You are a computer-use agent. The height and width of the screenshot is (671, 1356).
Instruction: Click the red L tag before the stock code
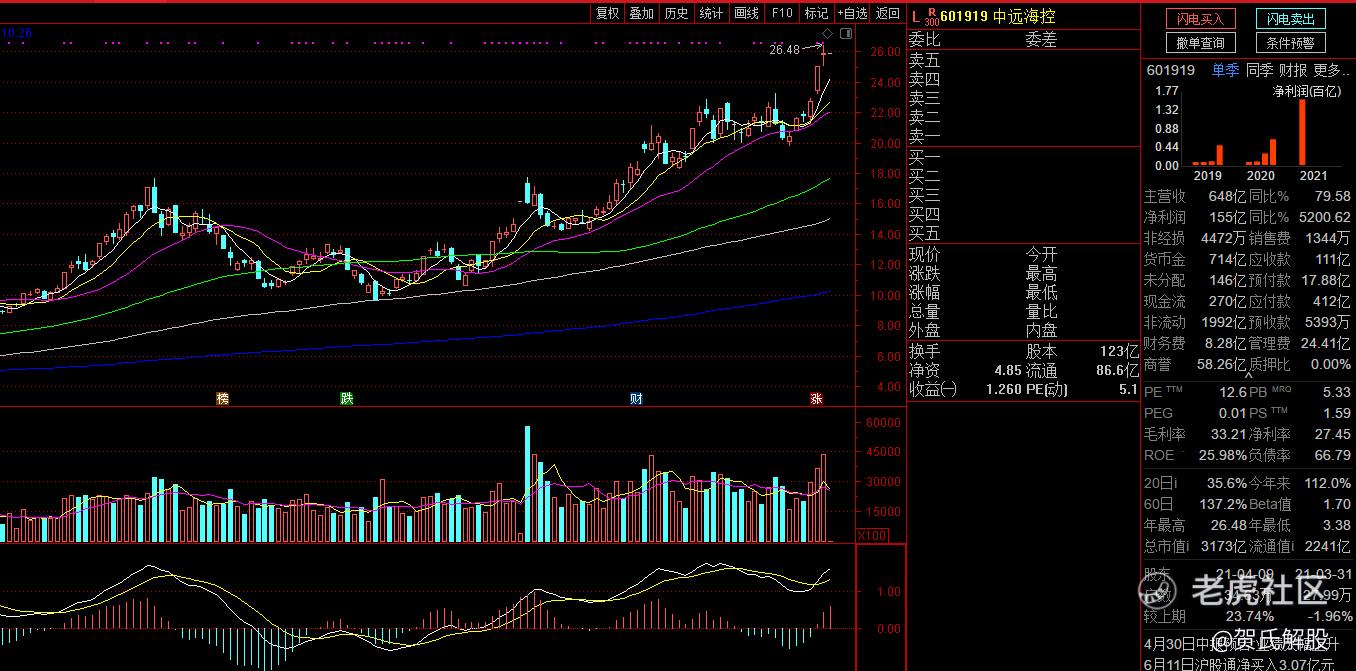(915, 15)
